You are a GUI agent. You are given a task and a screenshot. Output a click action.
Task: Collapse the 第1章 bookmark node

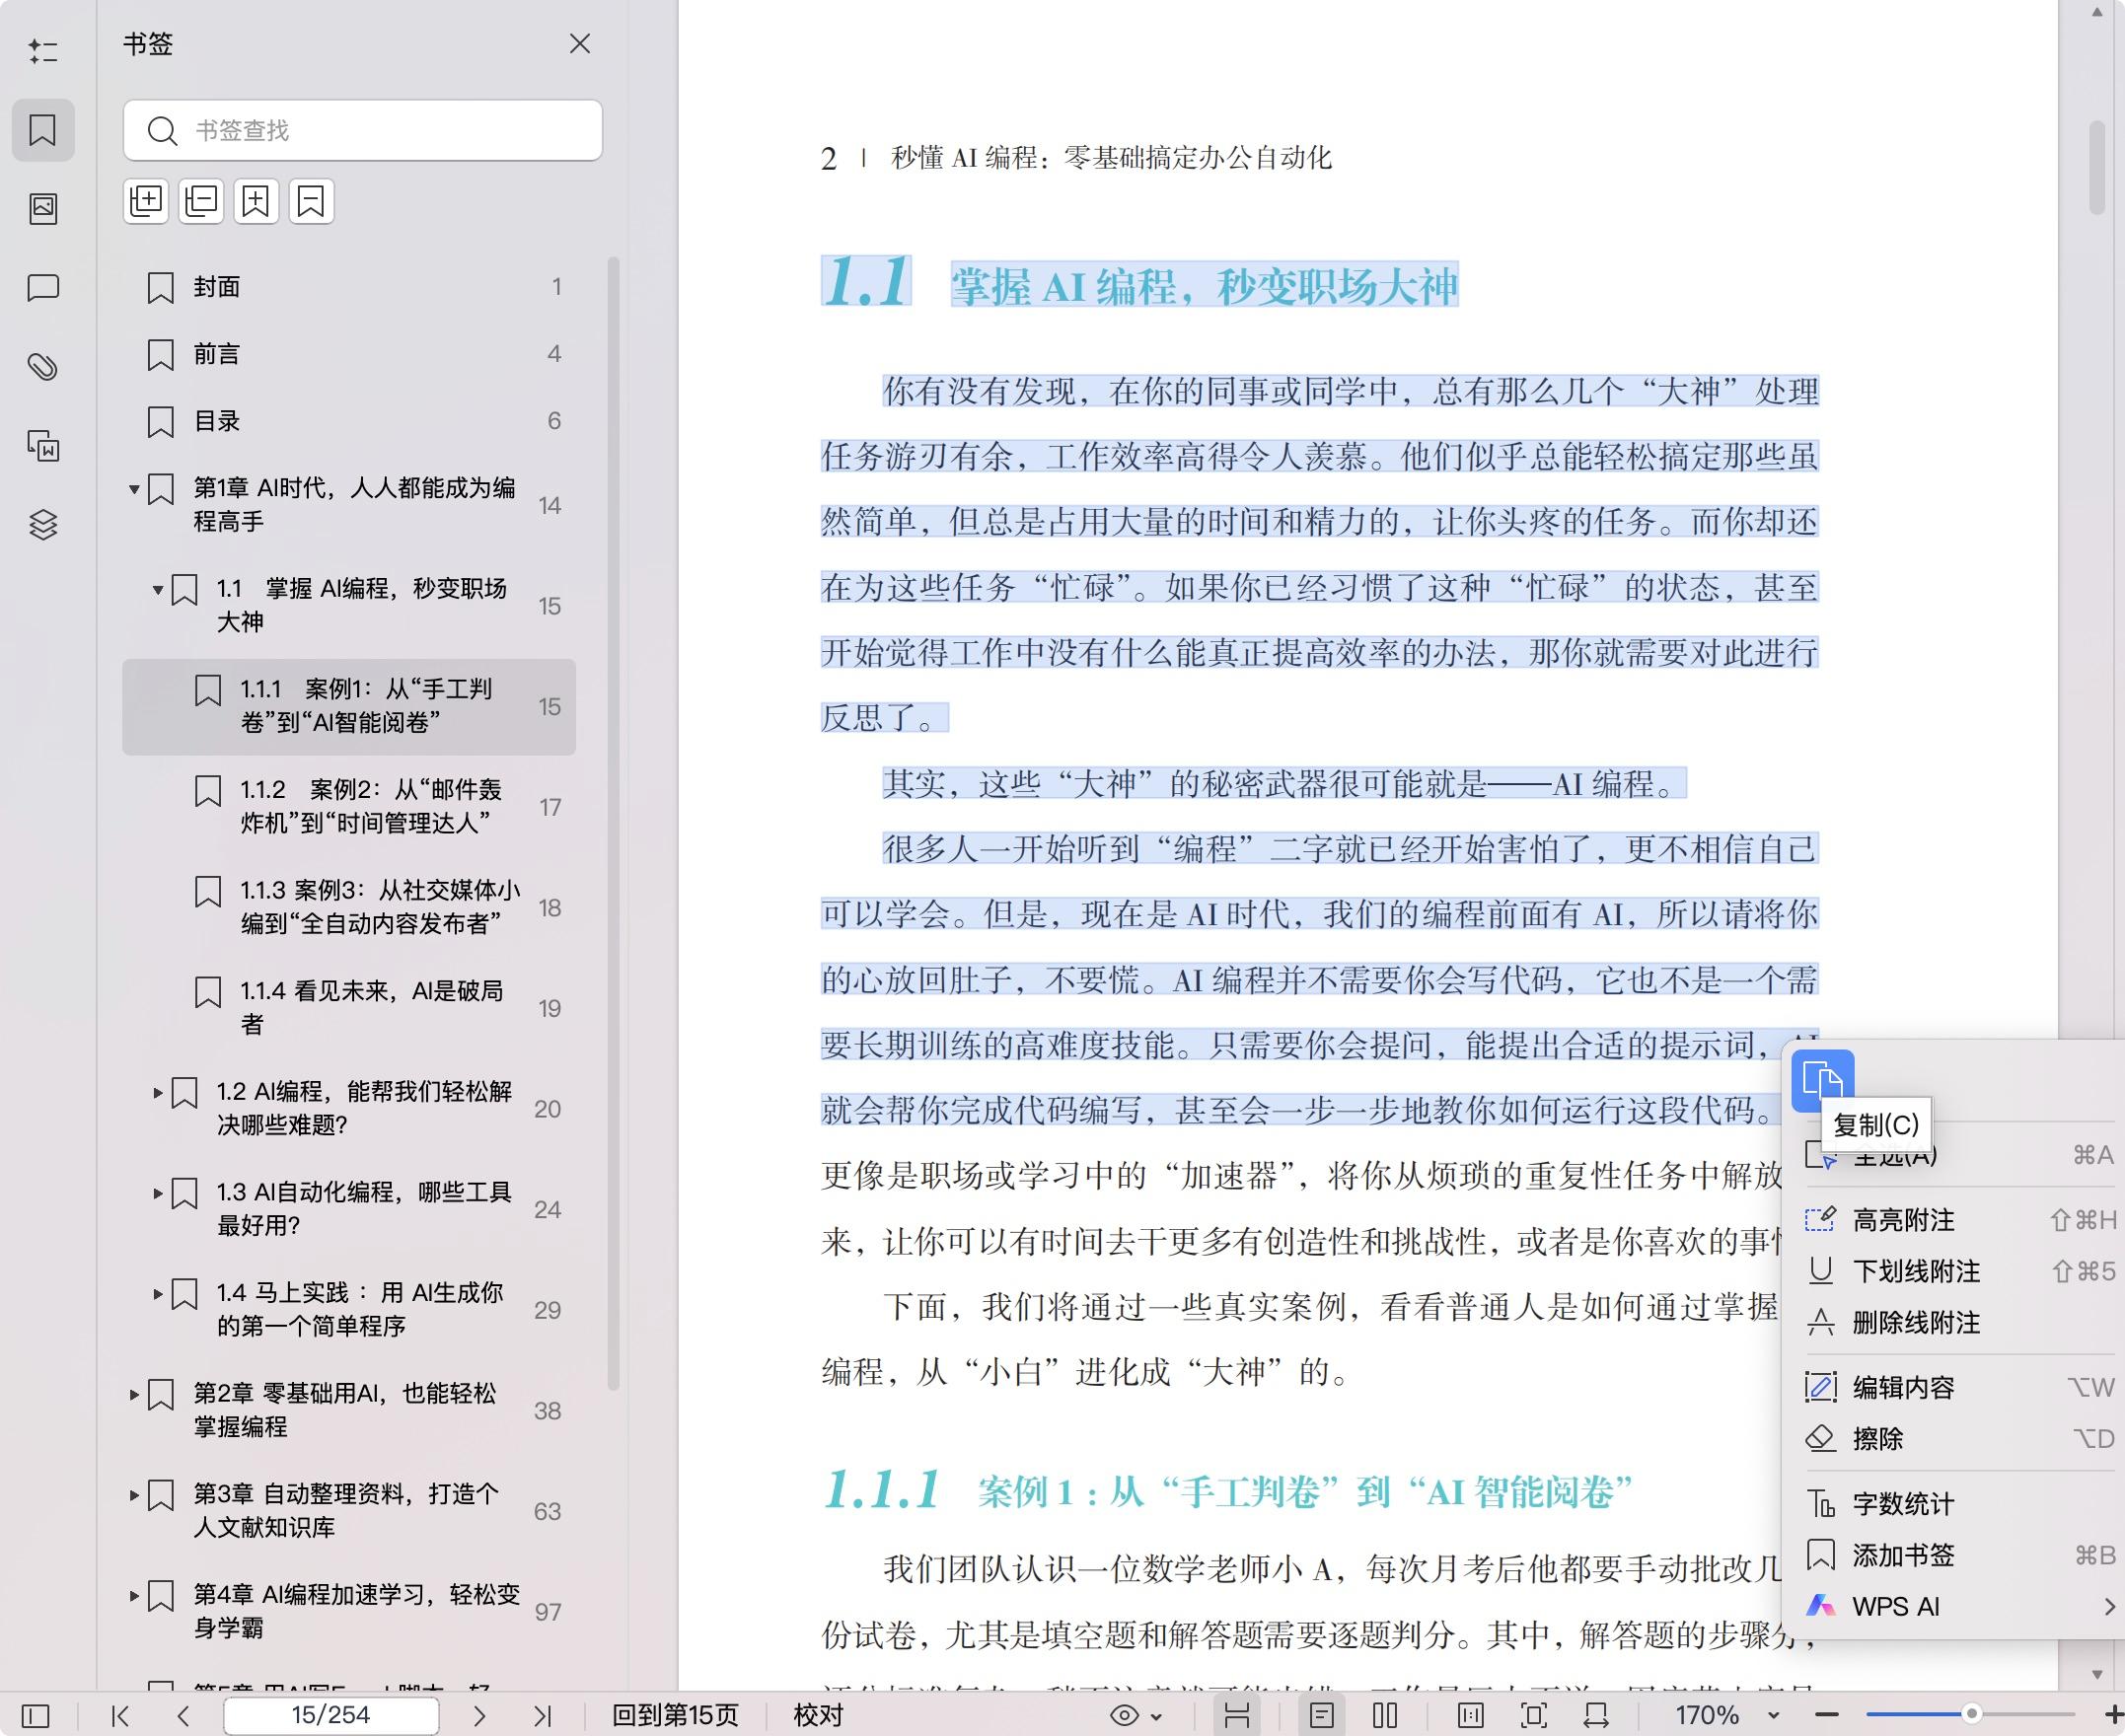coord(134,489)
